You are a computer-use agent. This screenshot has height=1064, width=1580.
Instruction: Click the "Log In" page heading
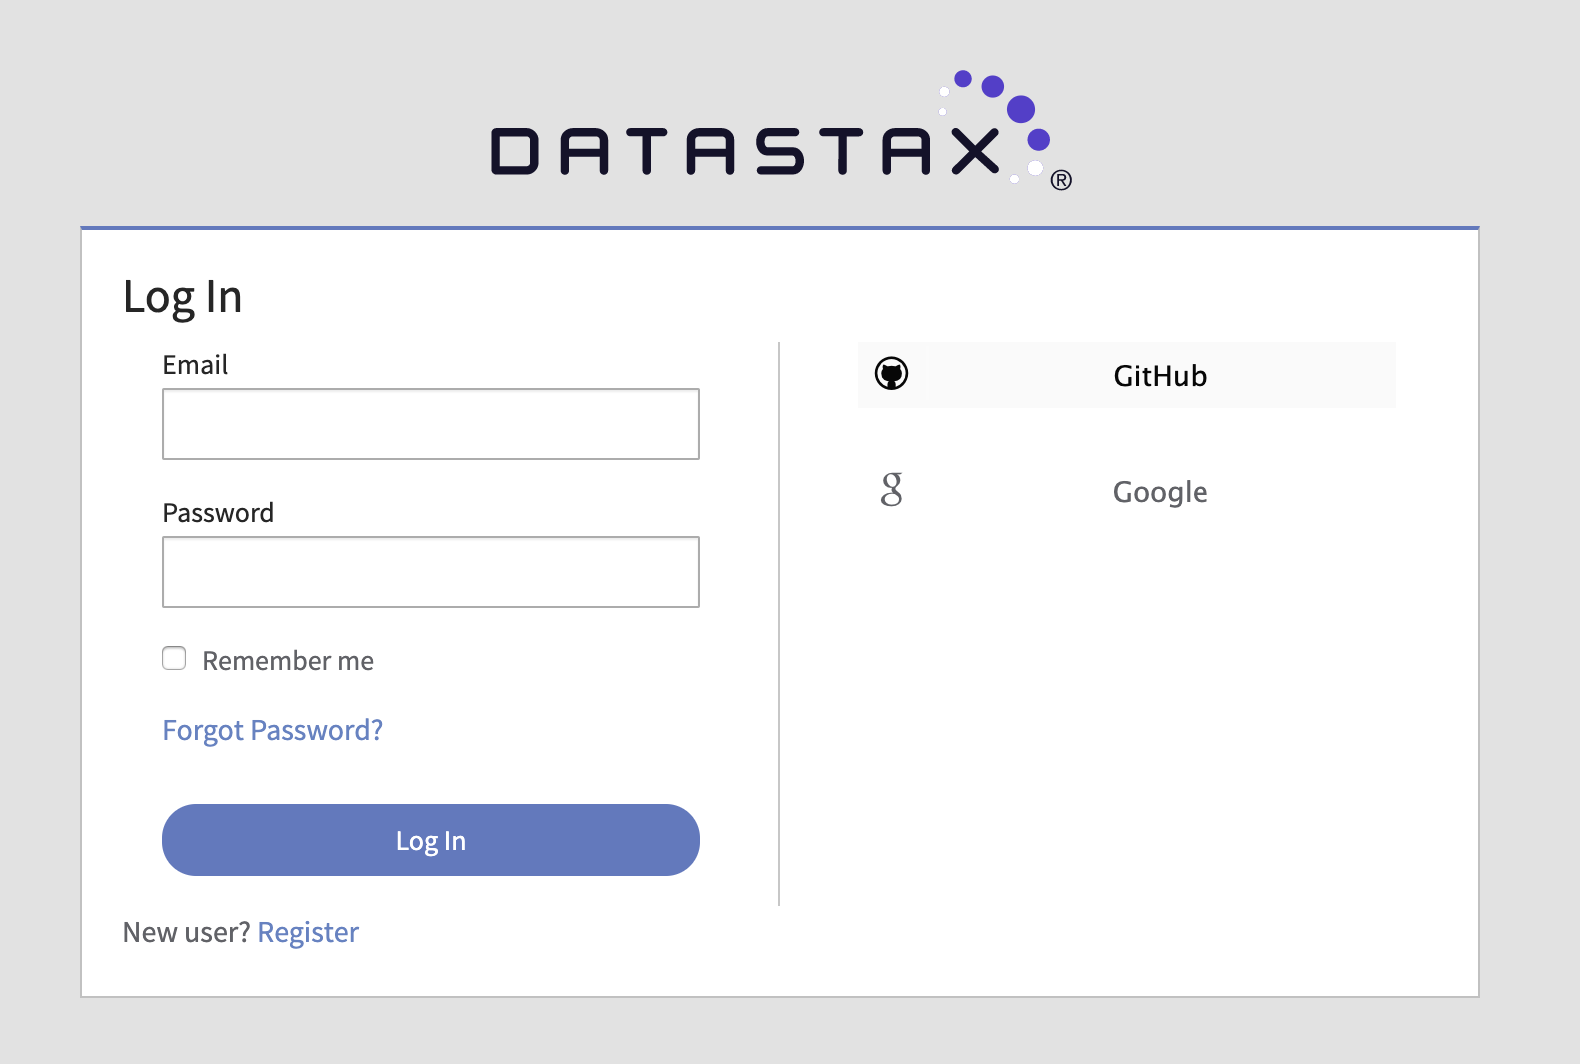click(183, 298)
